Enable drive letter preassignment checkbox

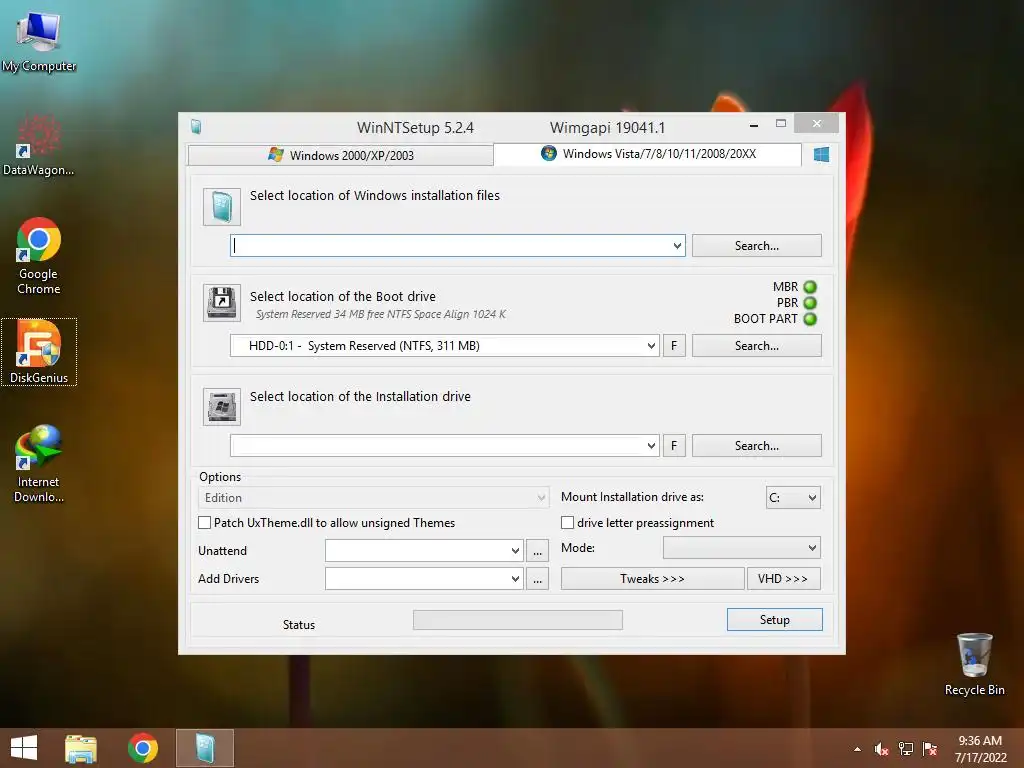[568, 522]
